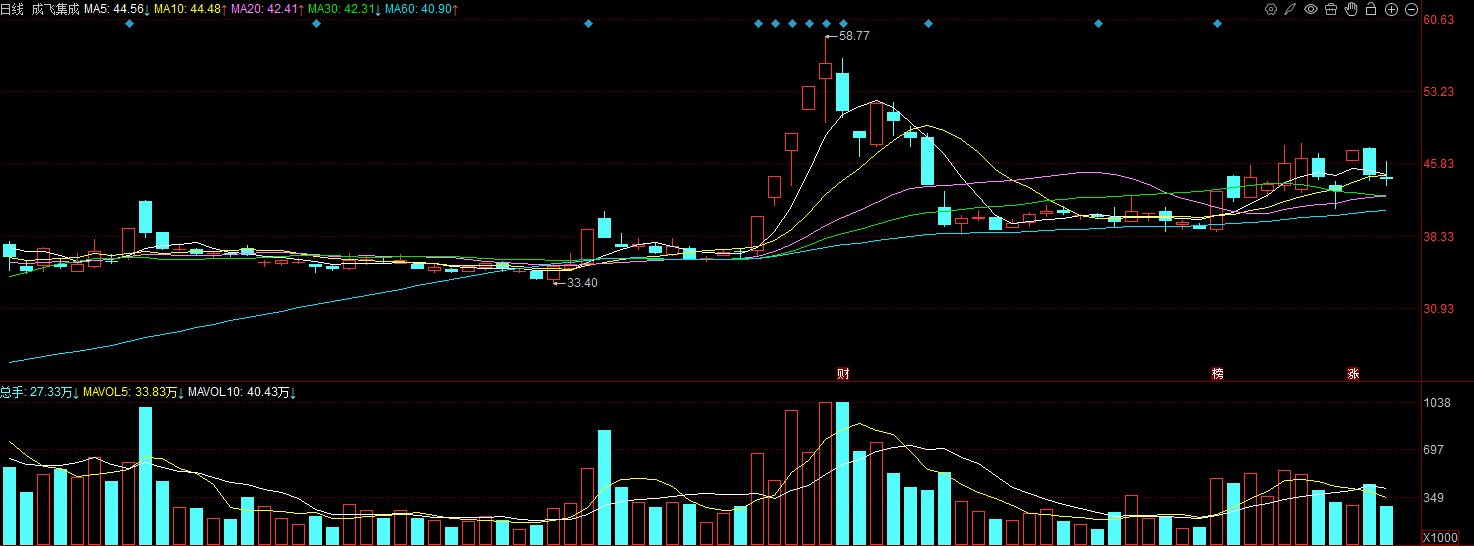The width and height of the screenshot is (1474, 546).
Task: Click diamond marker above the 榜 label
Action: (1217, 23)
